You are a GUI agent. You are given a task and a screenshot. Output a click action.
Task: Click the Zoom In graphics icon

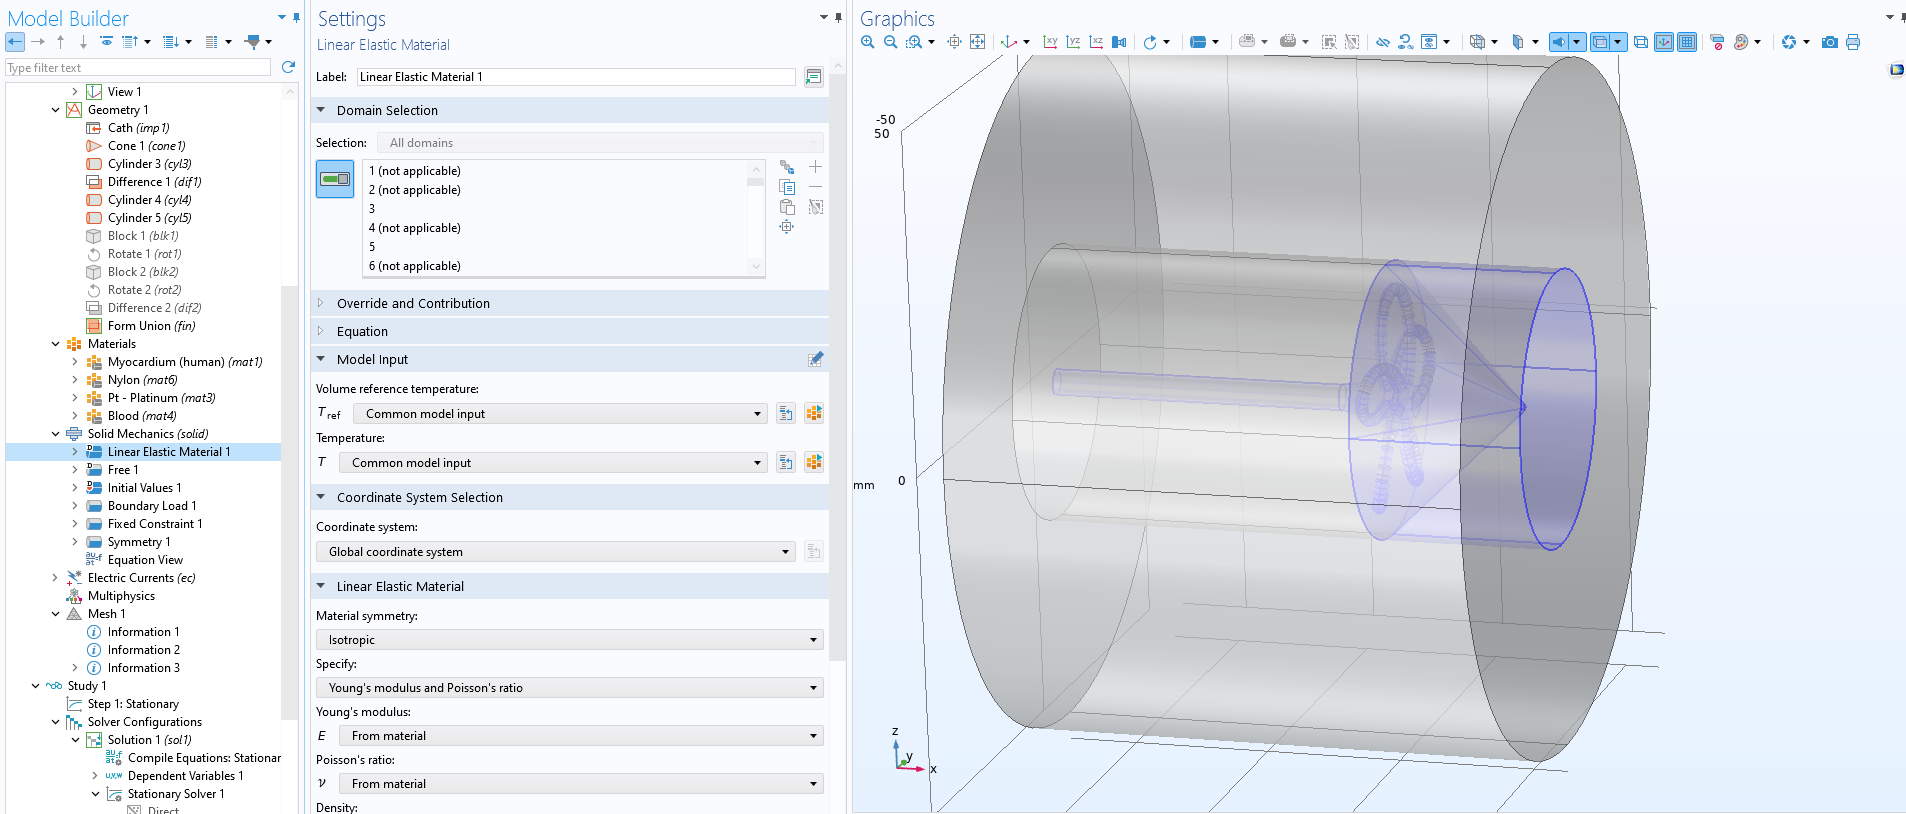(x=867, y=42)
